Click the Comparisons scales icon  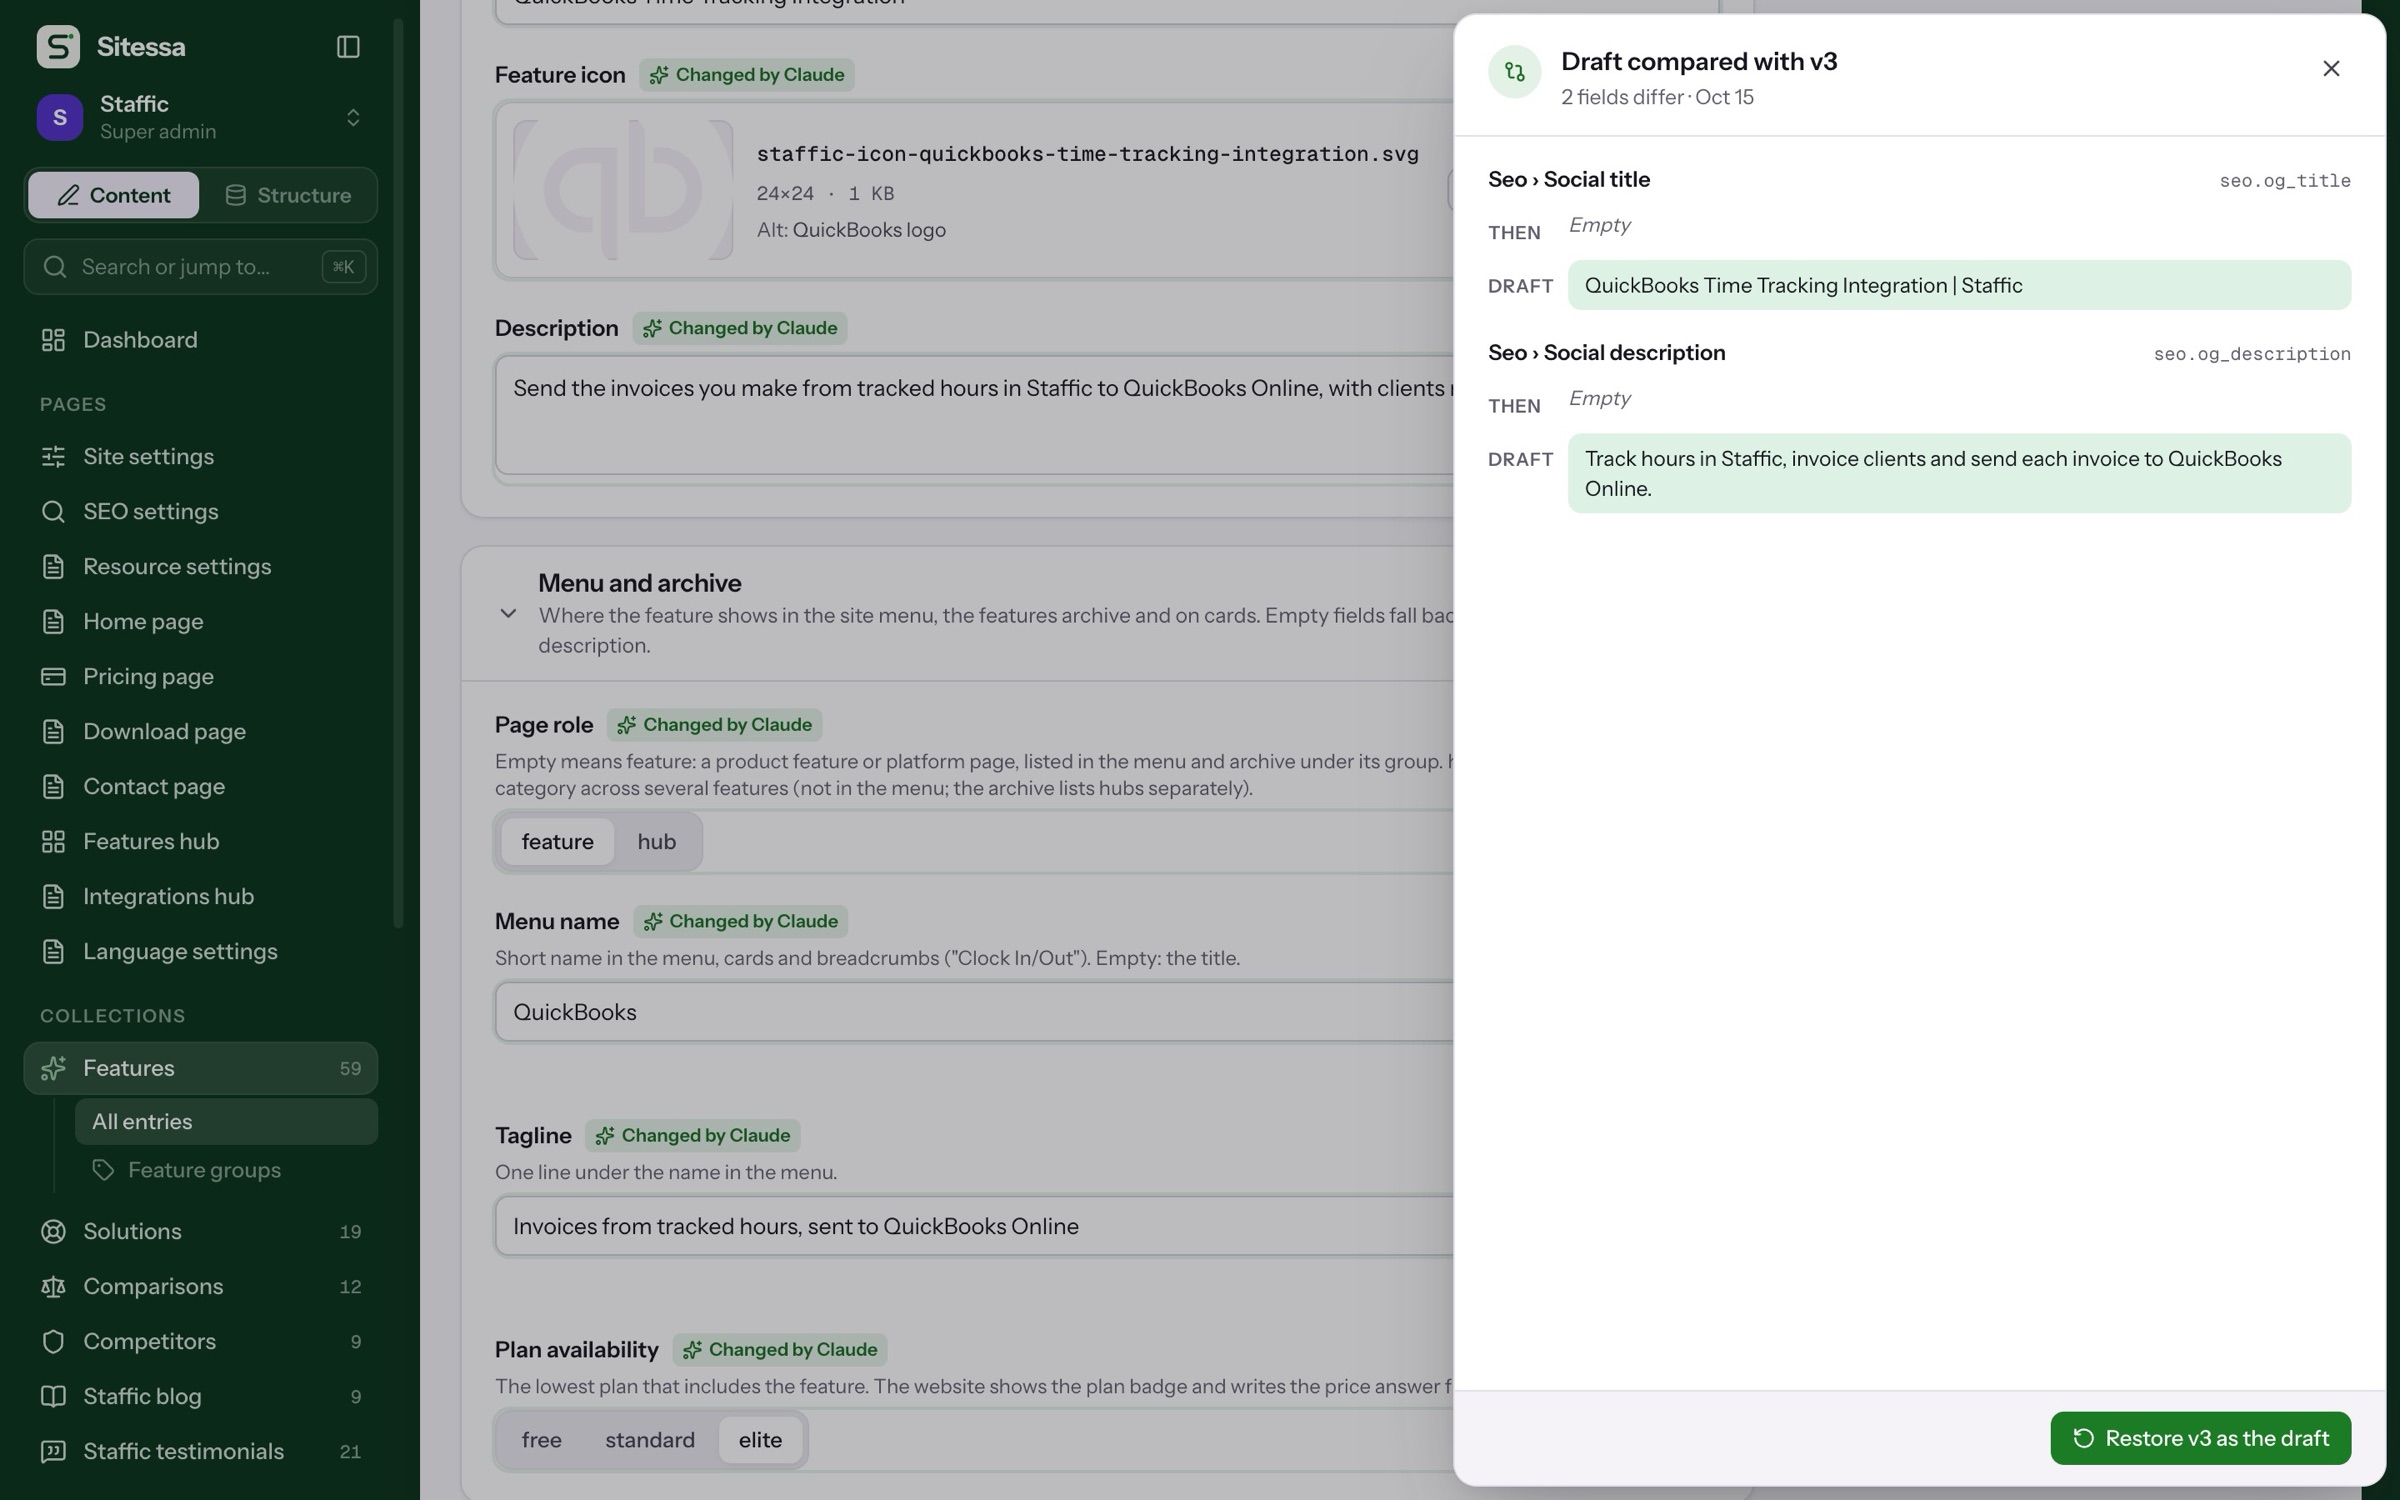coord(53,1287)
